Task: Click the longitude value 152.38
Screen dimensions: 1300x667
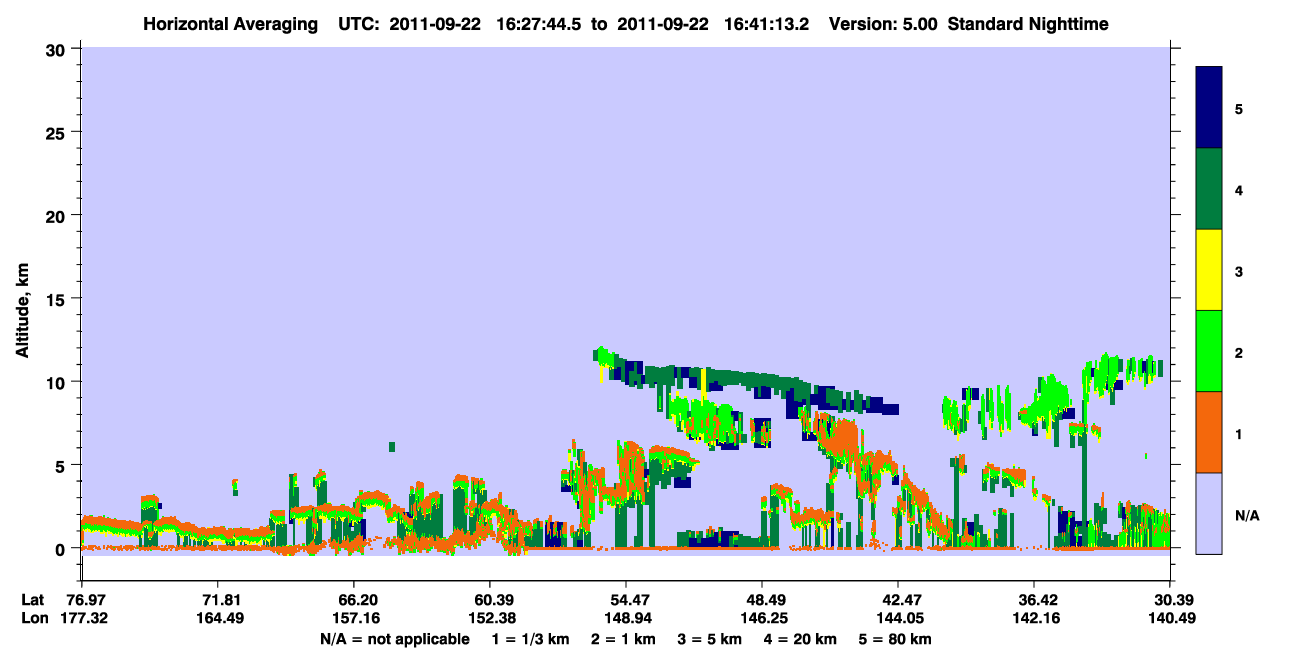Action: tap(490, 618)
